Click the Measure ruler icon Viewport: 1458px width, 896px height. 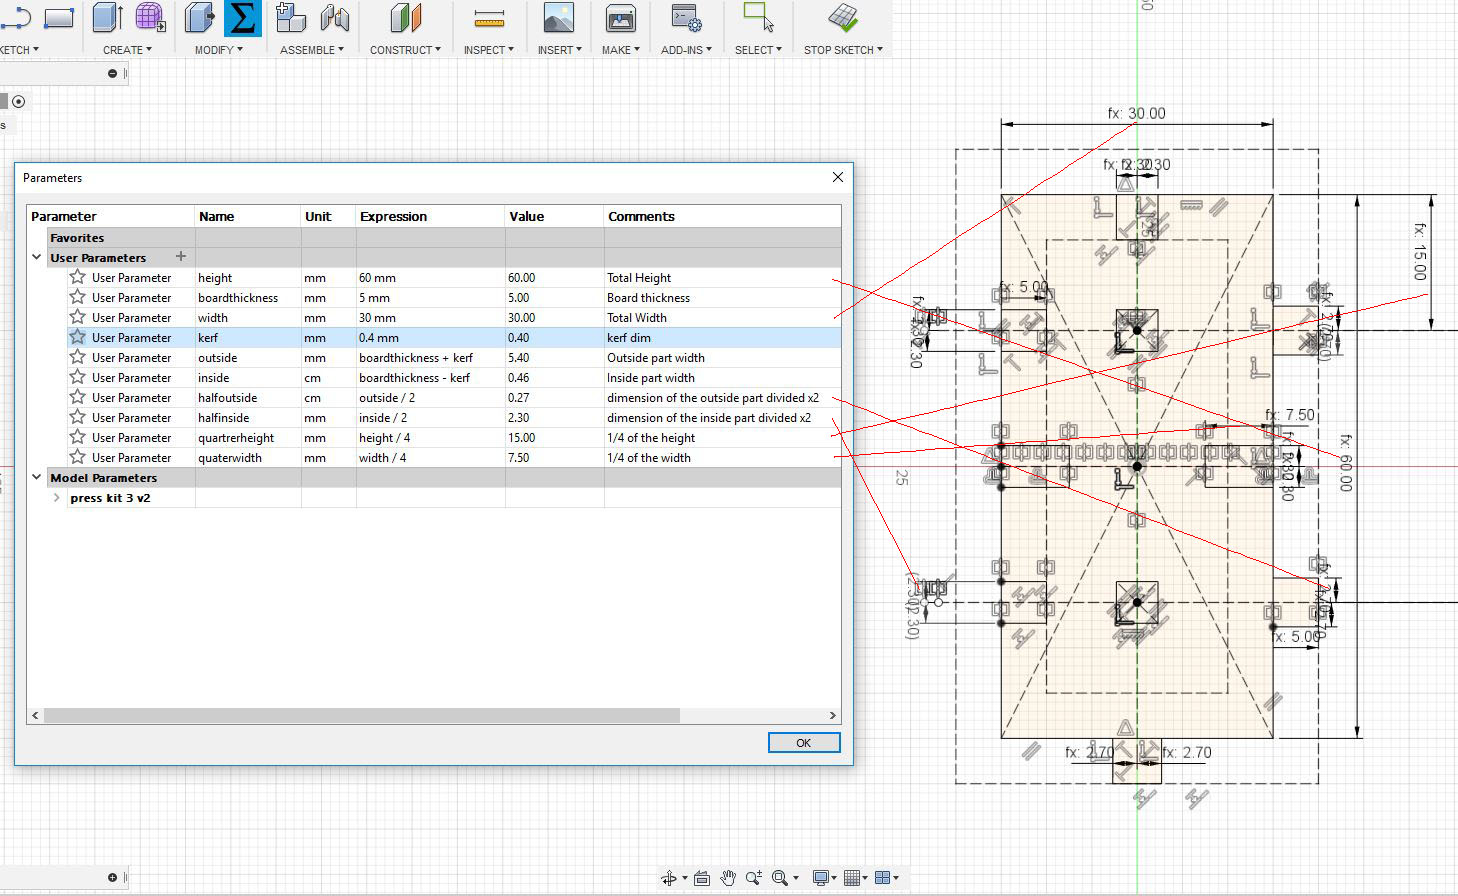(489, 17)
